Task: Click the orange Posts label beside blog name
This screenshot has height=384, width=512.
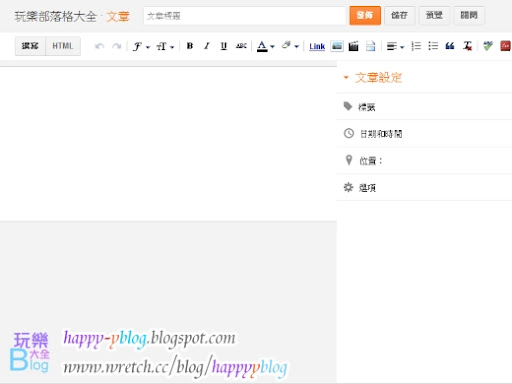Action: (118, 16)
